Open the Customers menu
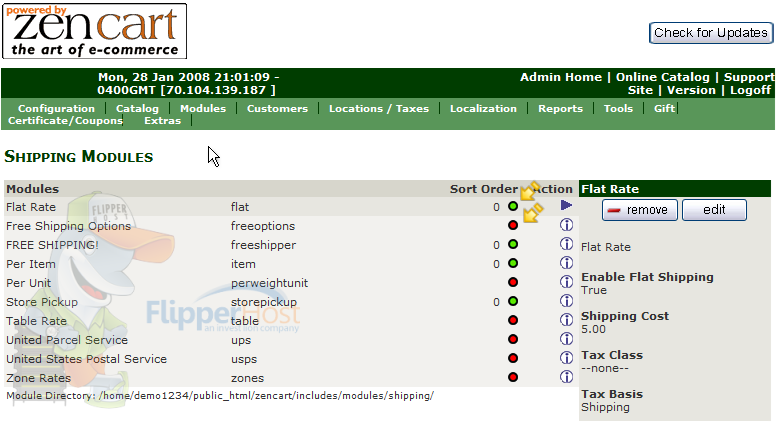 pyautogui.click(x=277, y=108)
